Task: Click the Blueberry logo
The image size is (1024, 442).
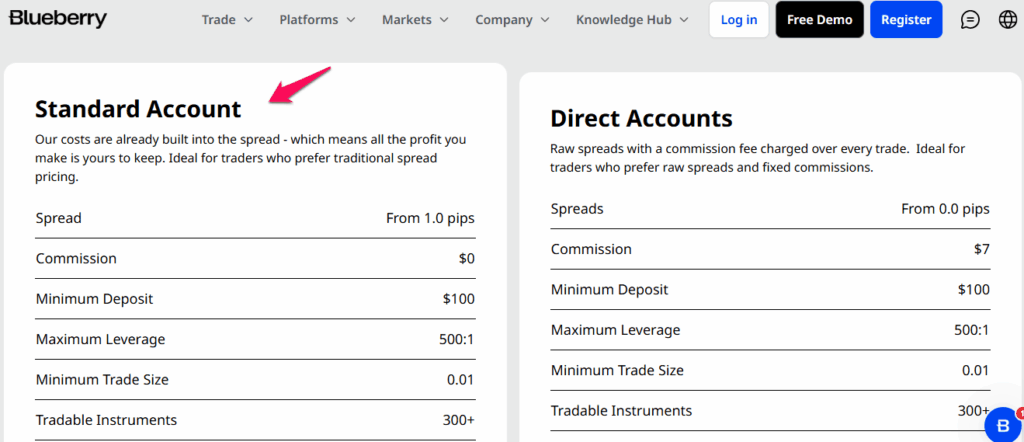Action: 57,19
